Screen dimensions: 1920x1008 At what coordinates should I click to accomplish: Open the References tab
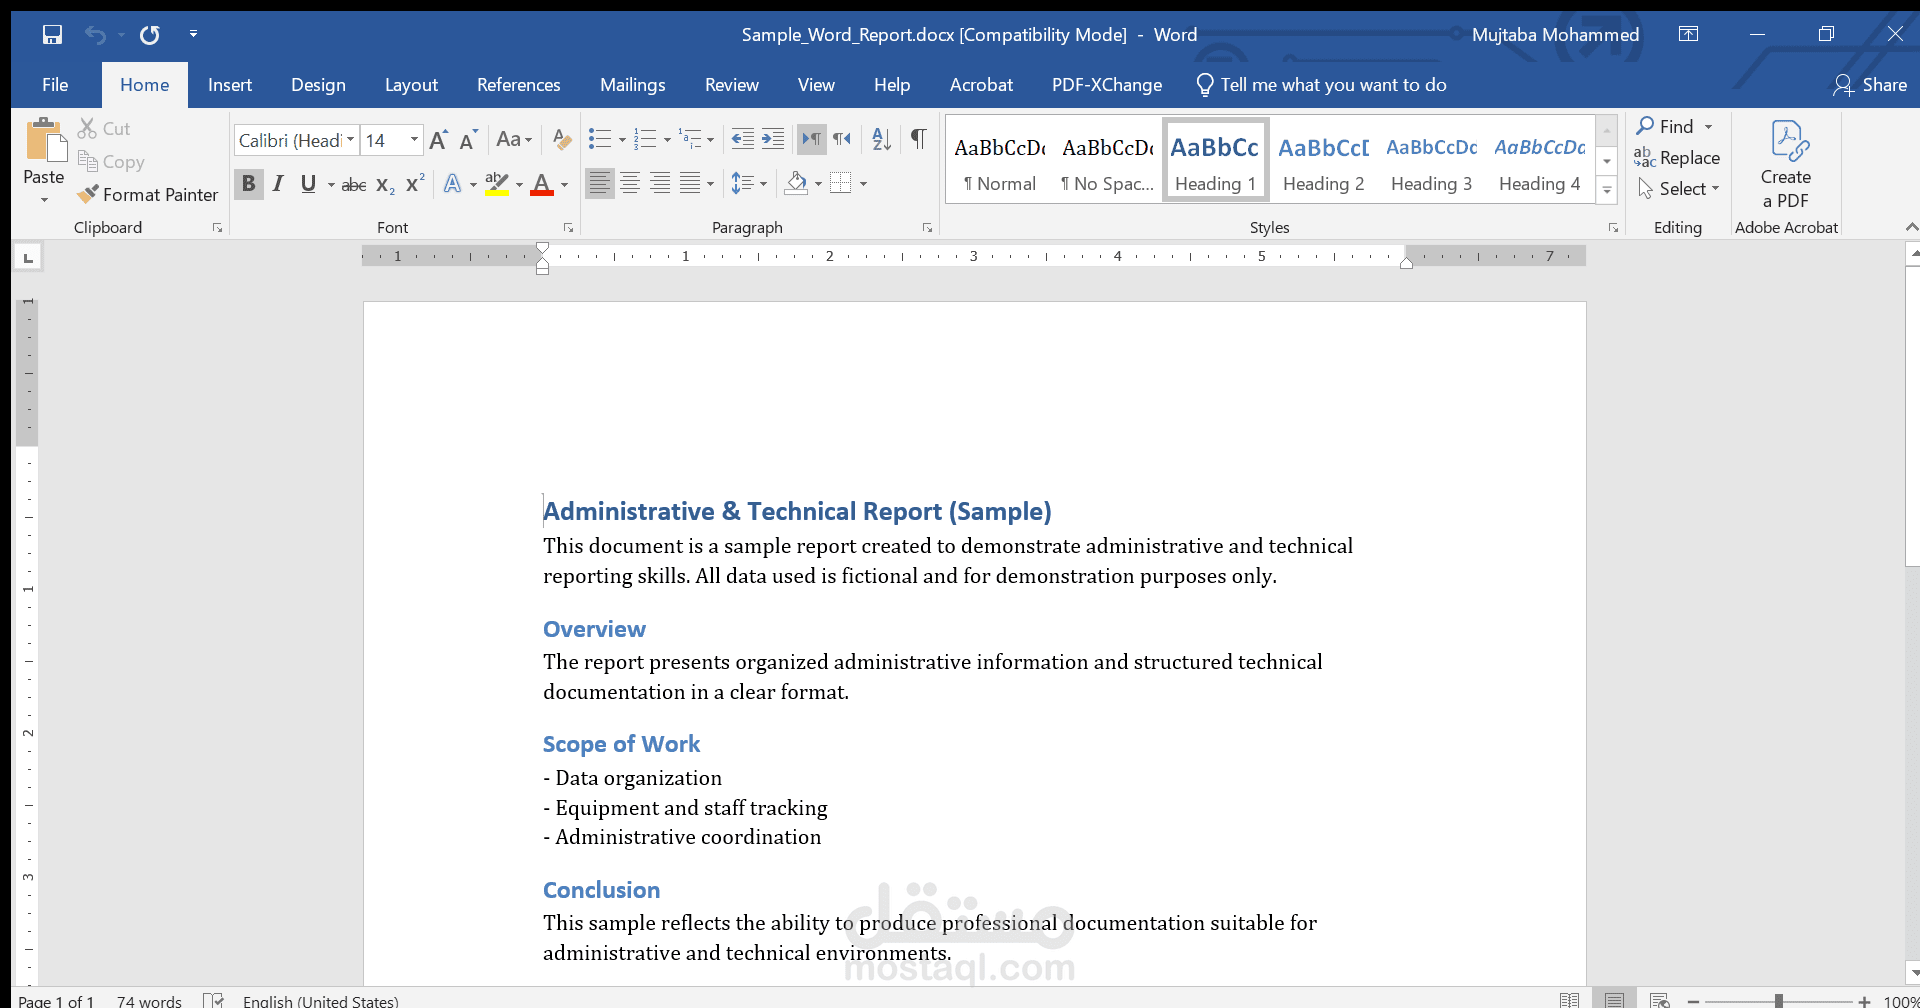[x=518, y=85]
